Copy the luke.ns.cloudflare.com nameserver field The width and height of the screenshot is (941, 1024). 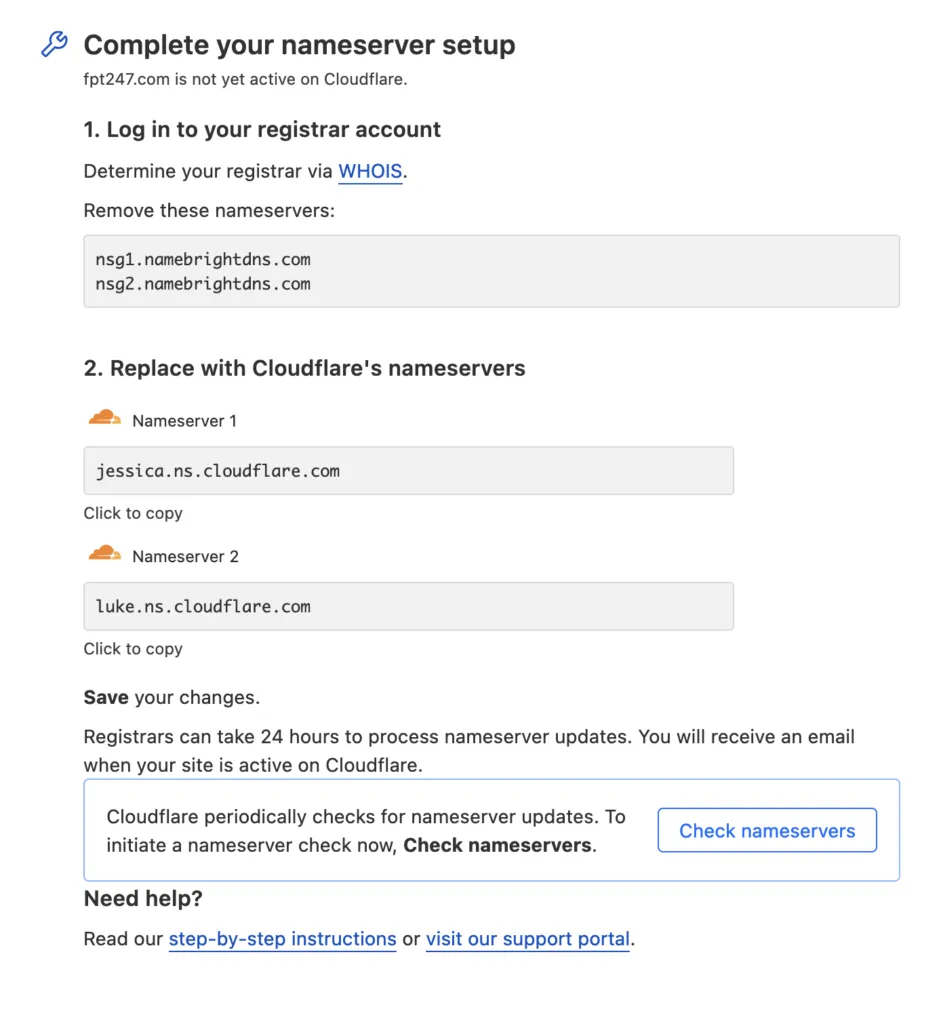408,606
